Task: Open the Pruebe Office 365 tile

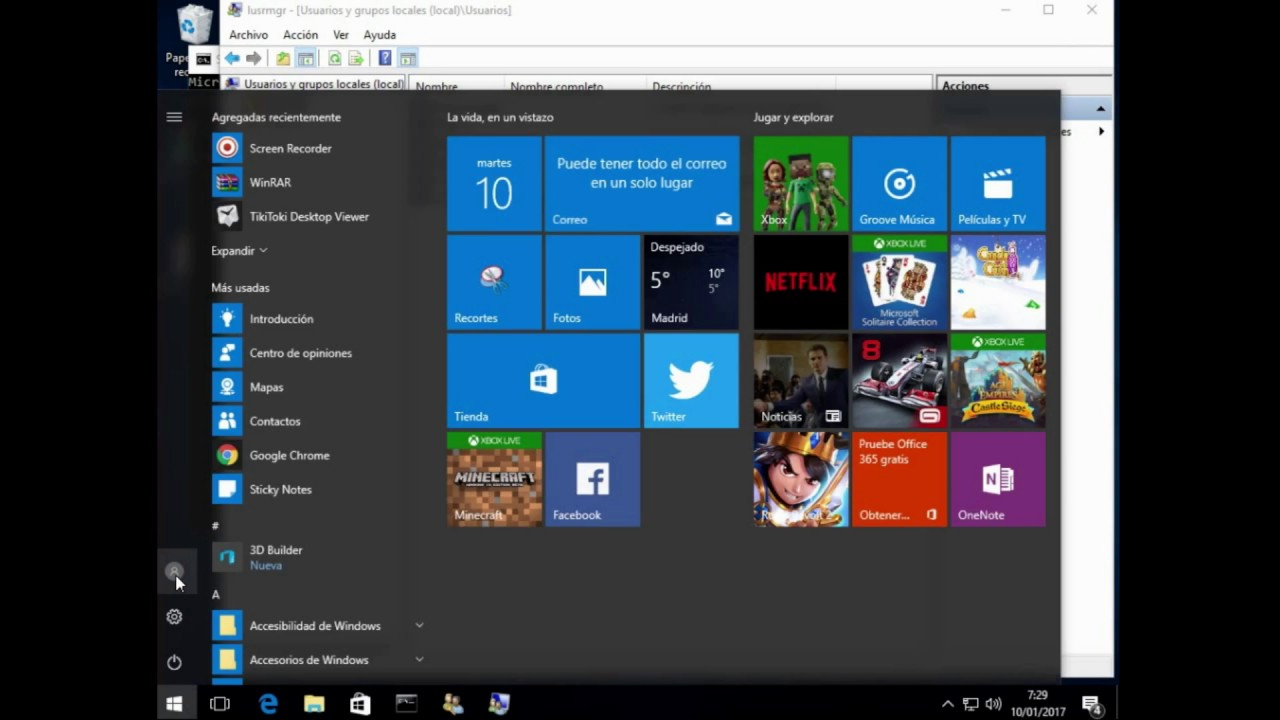Action: [x=899, y=479]
